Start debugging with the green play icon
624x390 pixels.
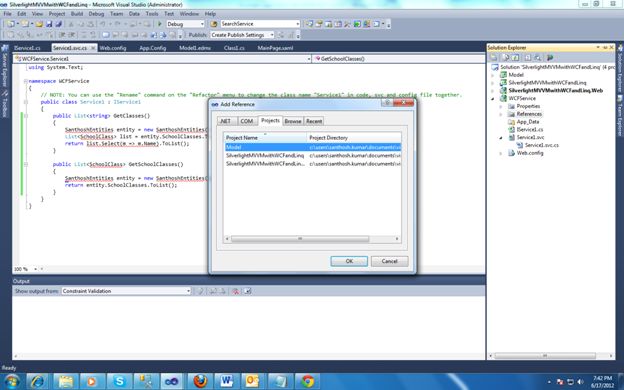(160, 24)
